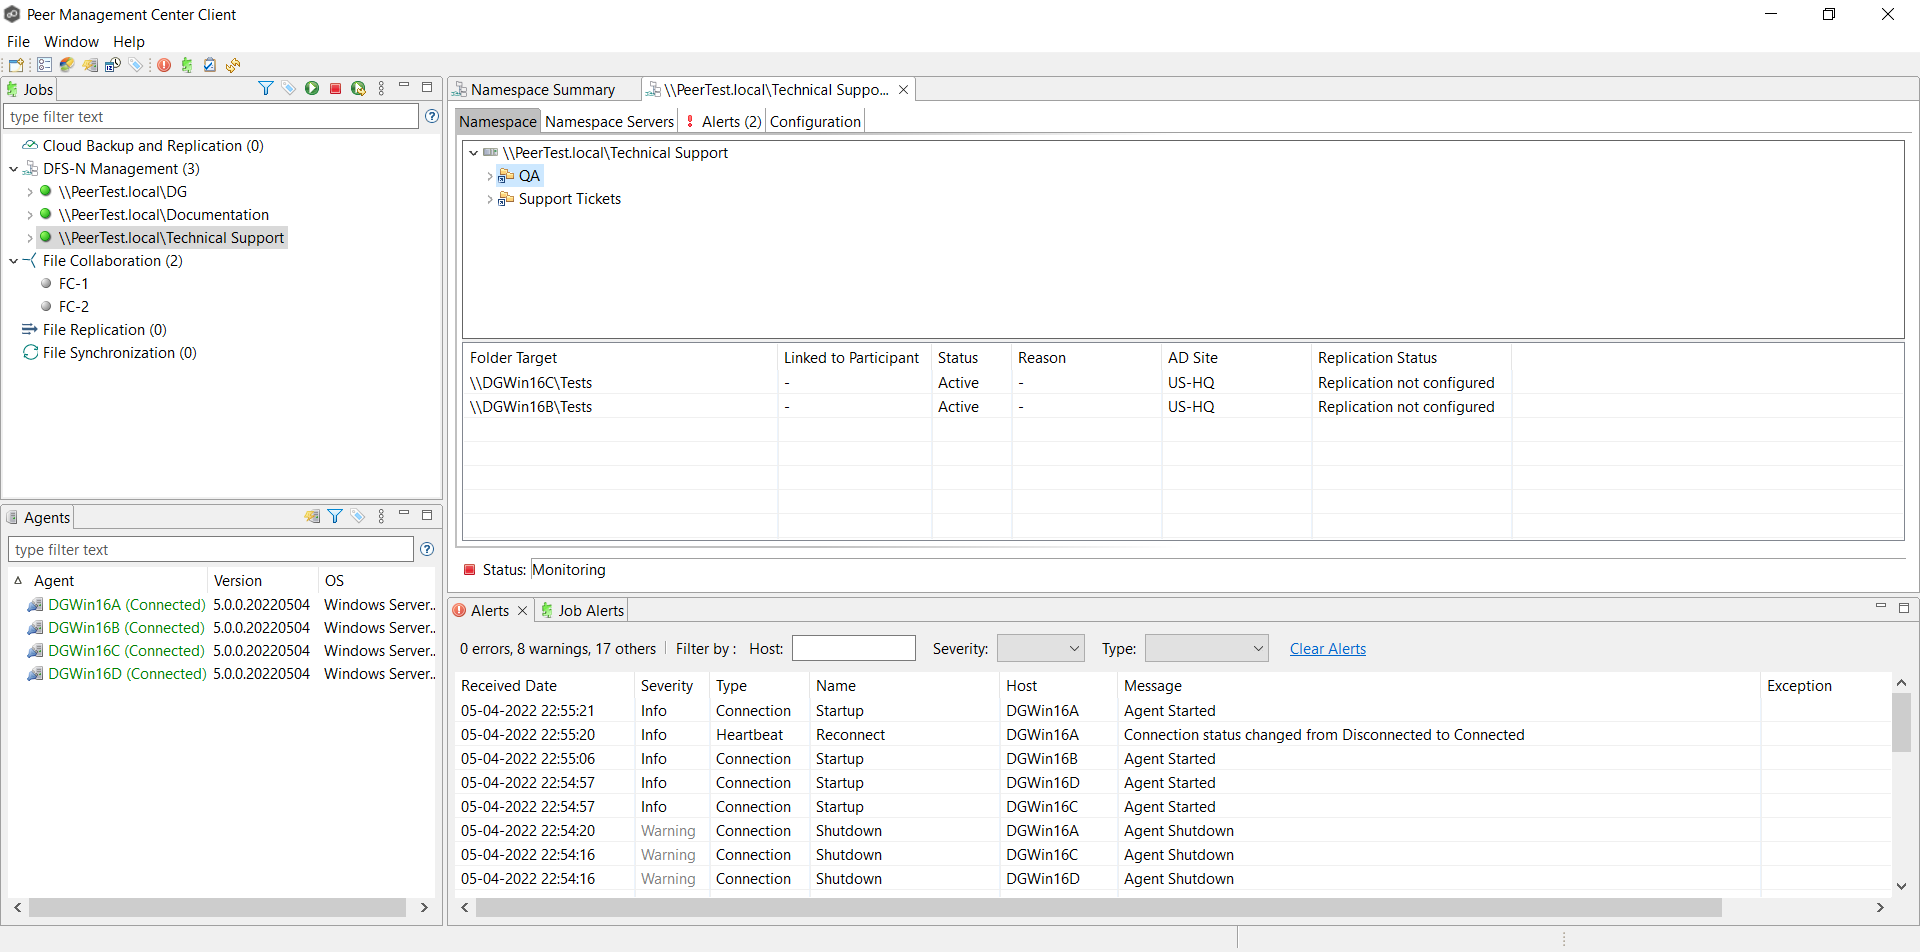Collapse the Technical Support namespace root
This screenshot has width=1920, height=952.
(474, 153)
